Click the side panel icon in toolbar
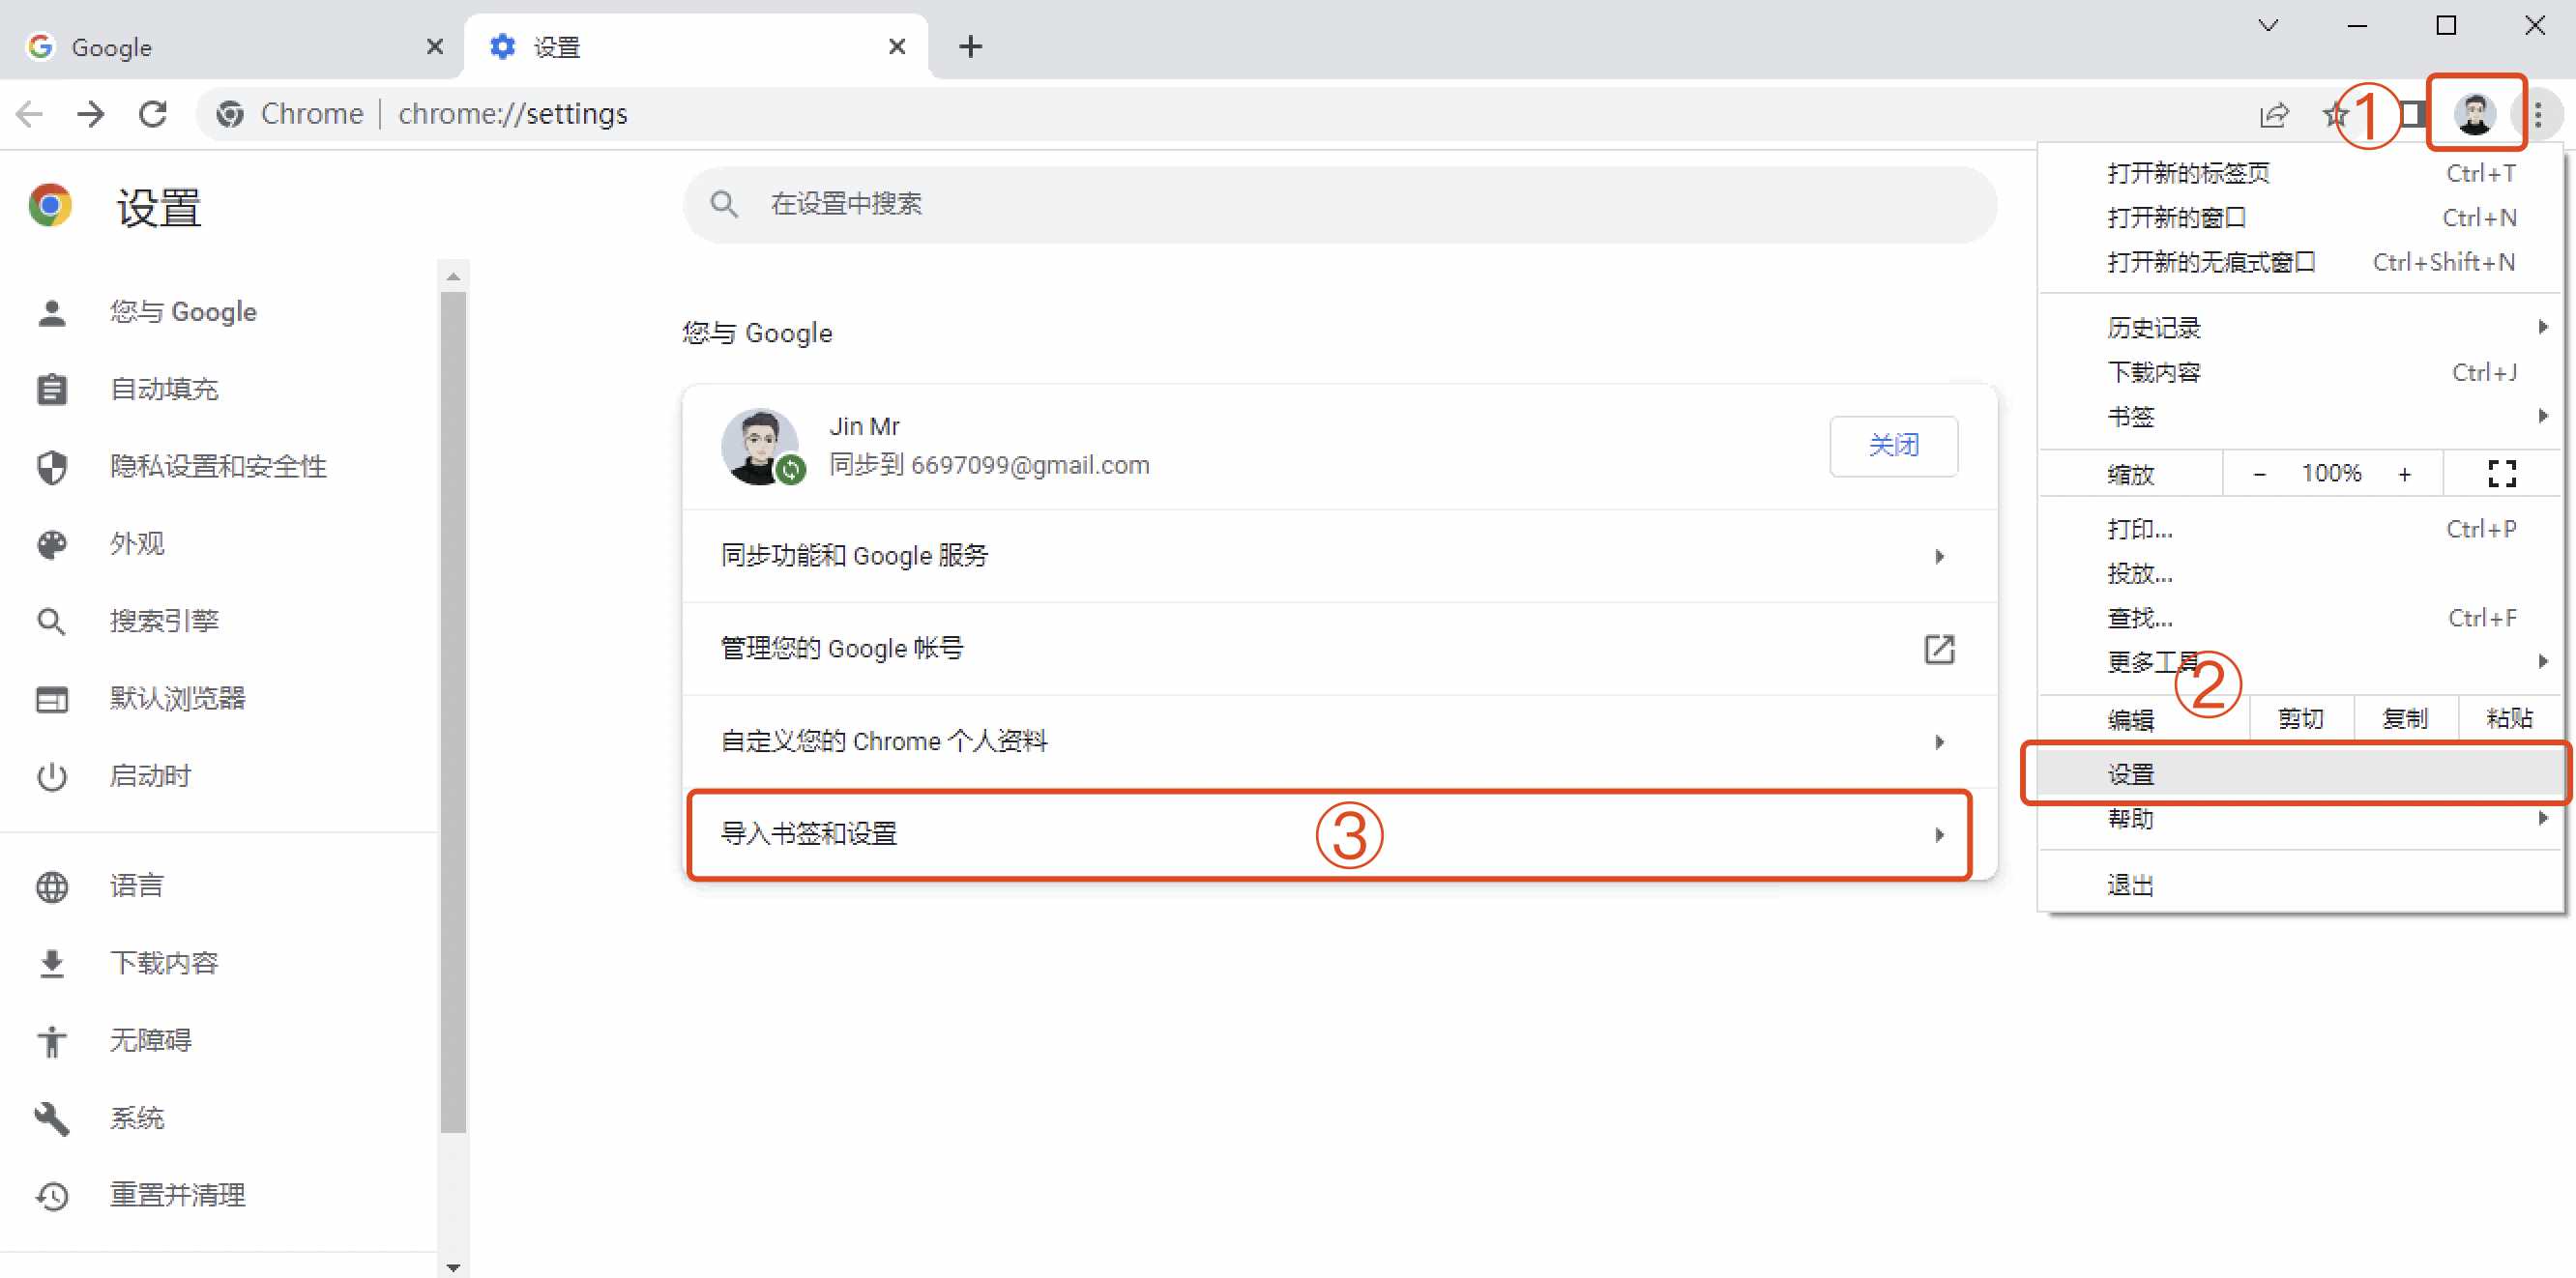The width and height of the screenshot is (2576, 1278). tap(2413, 114)
